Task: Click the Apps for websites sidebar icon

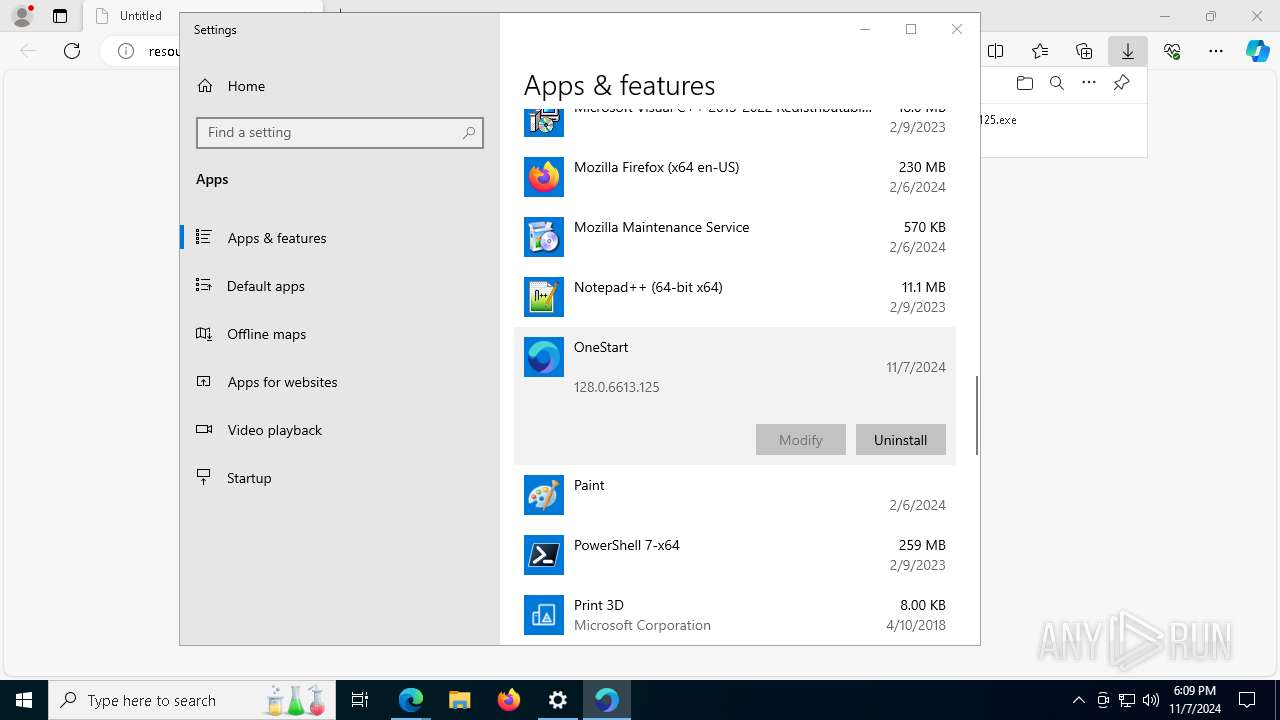Action: 204,381
